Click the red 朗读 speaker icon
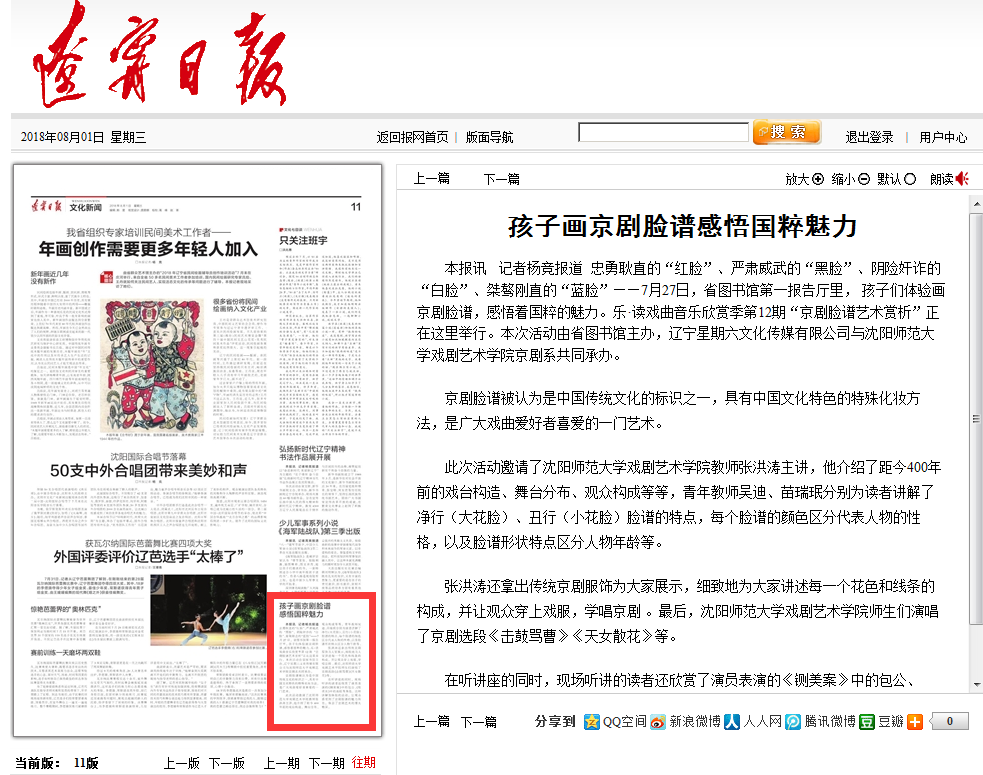The height and width of the screenshot is (775, 983). pos(962,179)
